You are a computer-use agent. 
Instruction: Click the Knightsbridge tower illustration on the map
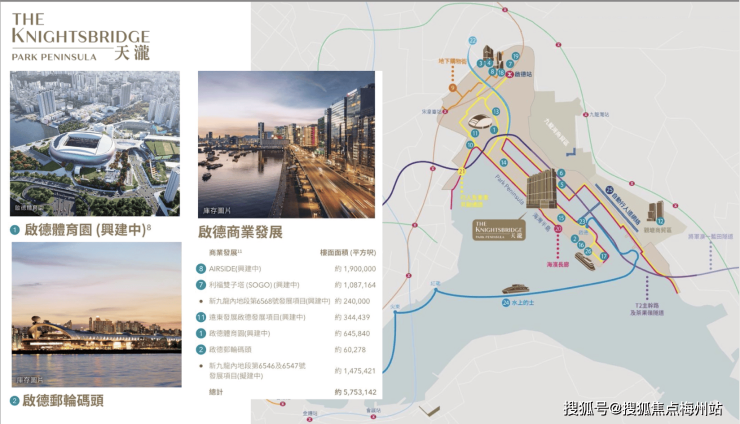pyautogui.click(x=541, y=189)
